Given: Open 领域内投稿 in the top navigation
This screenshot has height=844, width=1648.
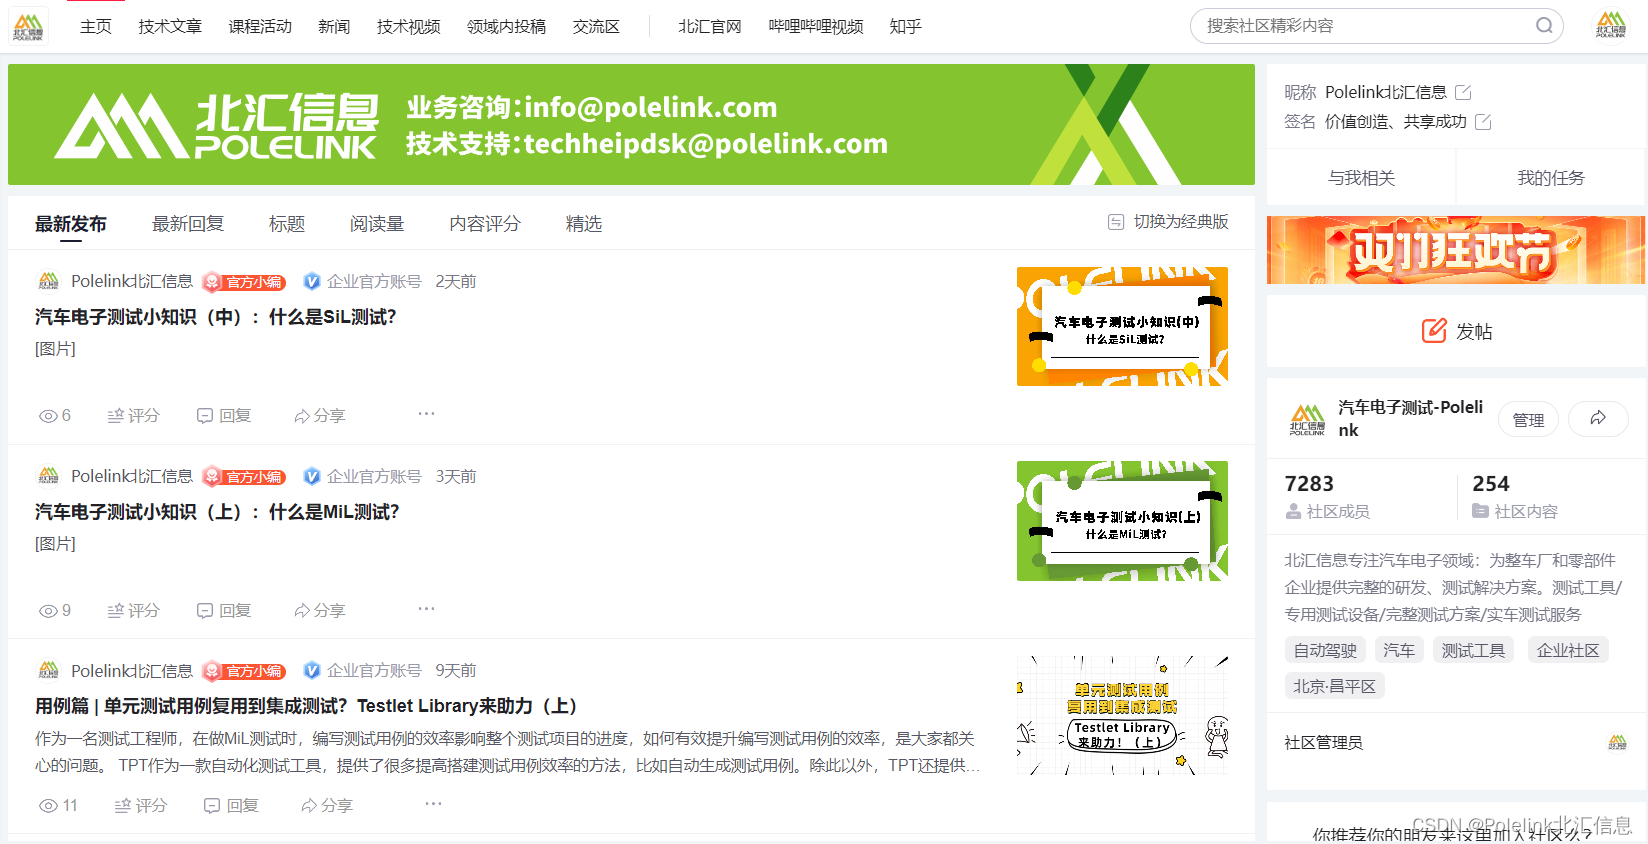Looking at the screenshot, I should tap(507, 27).
